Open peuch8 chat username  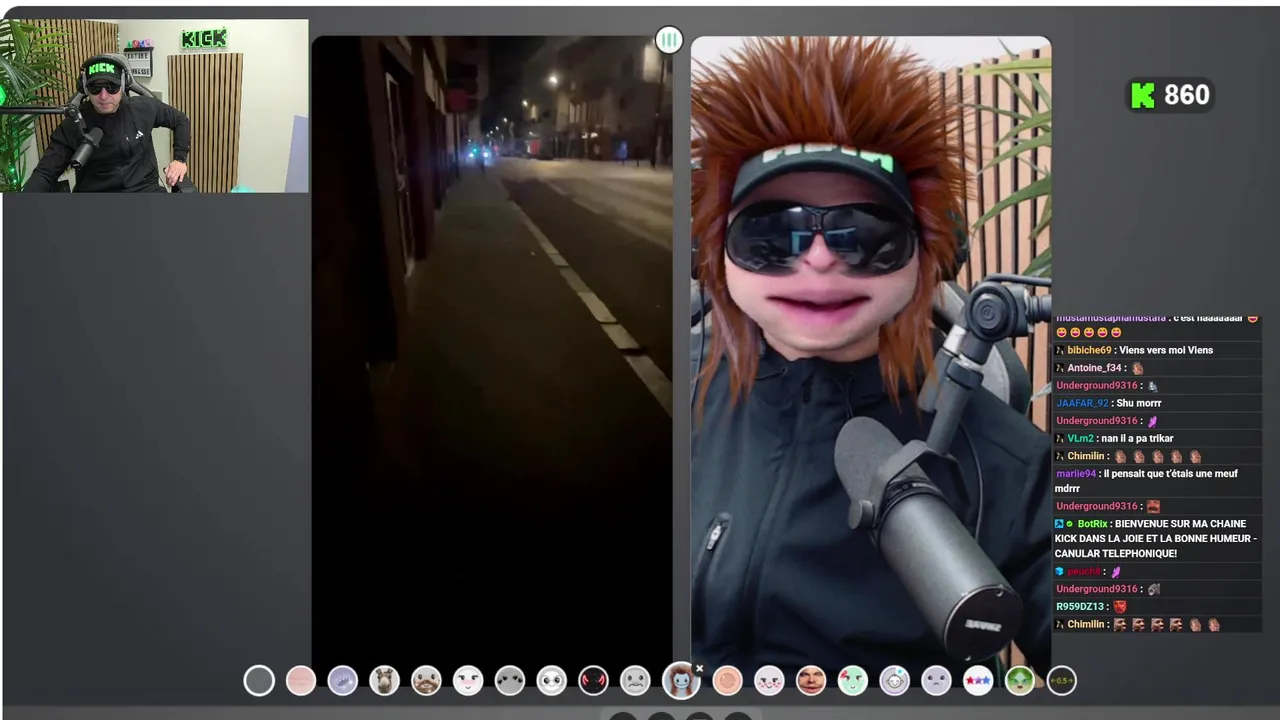pyautogui.click(x=1083, y=572)
